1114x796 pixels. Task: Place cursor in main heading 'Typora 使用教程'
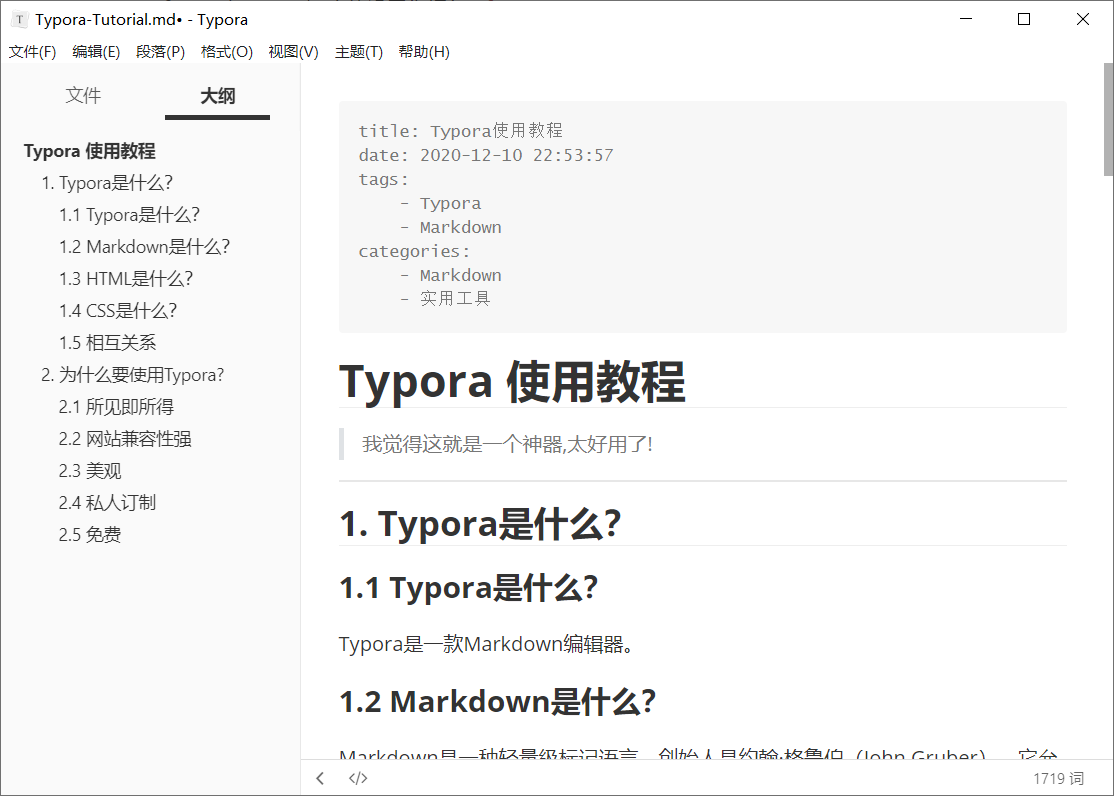(512, 382)
